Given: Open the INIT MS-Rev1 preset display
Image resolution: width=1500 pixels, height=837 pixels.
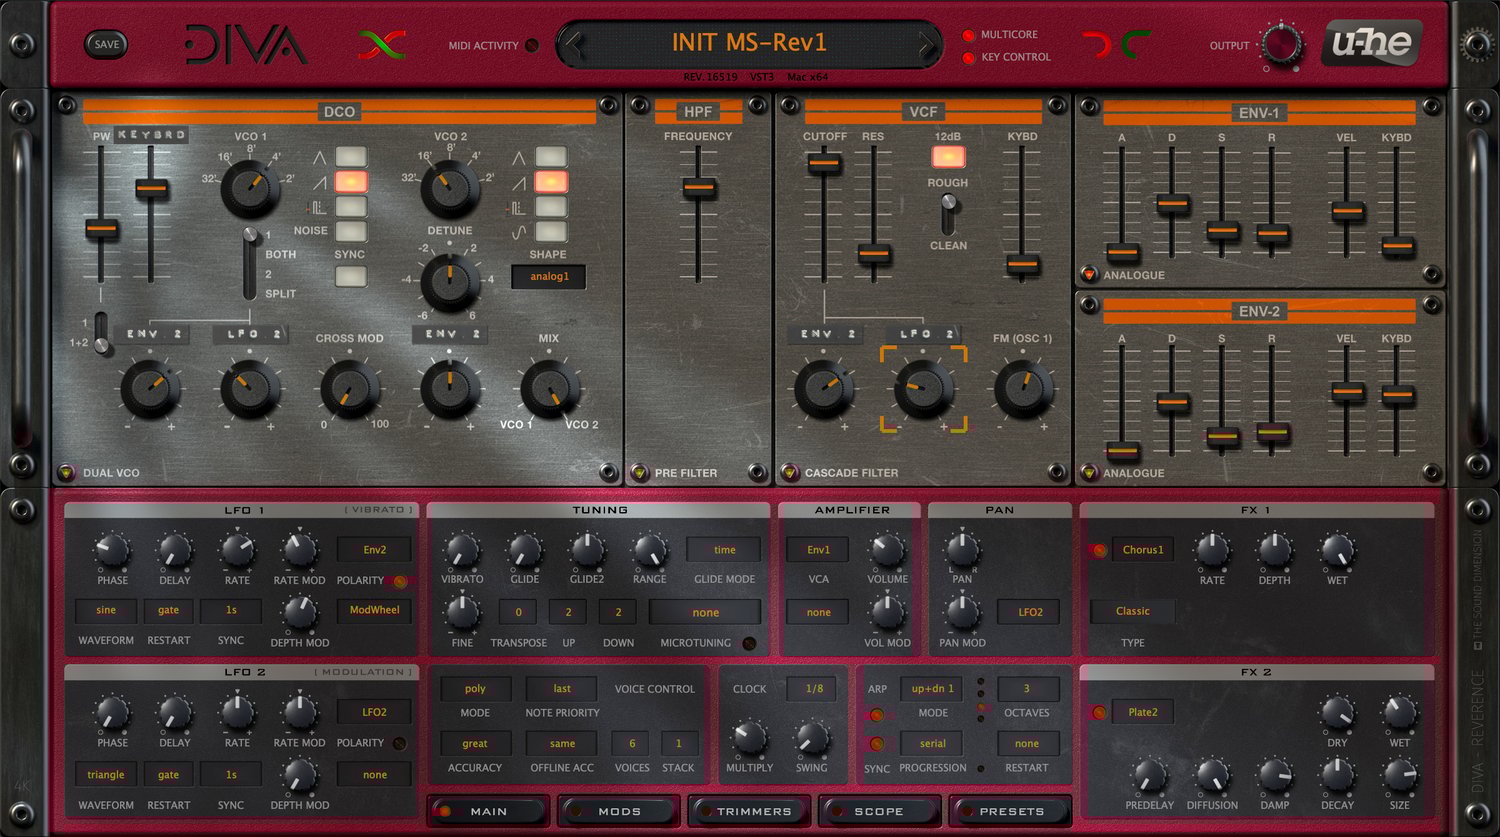Looking at the screenshot, I should pyautogui.click(x=749, y=43).
